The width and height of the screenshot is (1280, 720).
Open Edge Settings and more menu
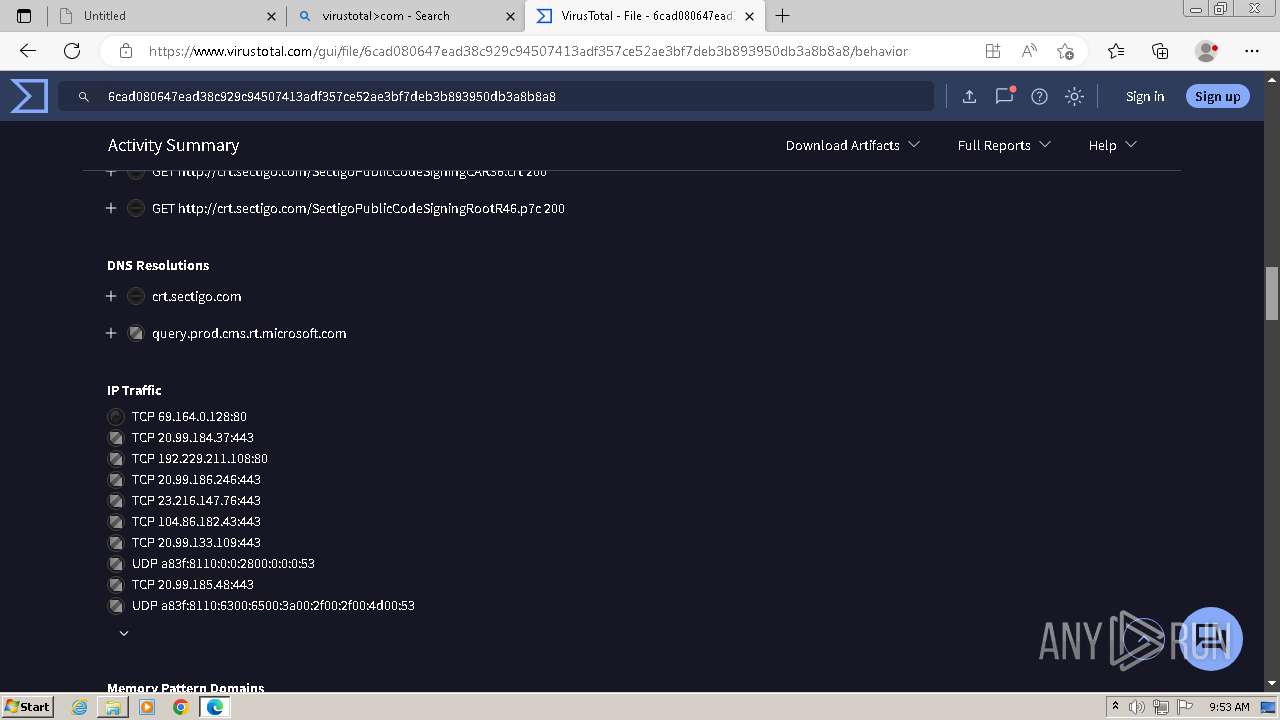click(x=1252, y=51)
